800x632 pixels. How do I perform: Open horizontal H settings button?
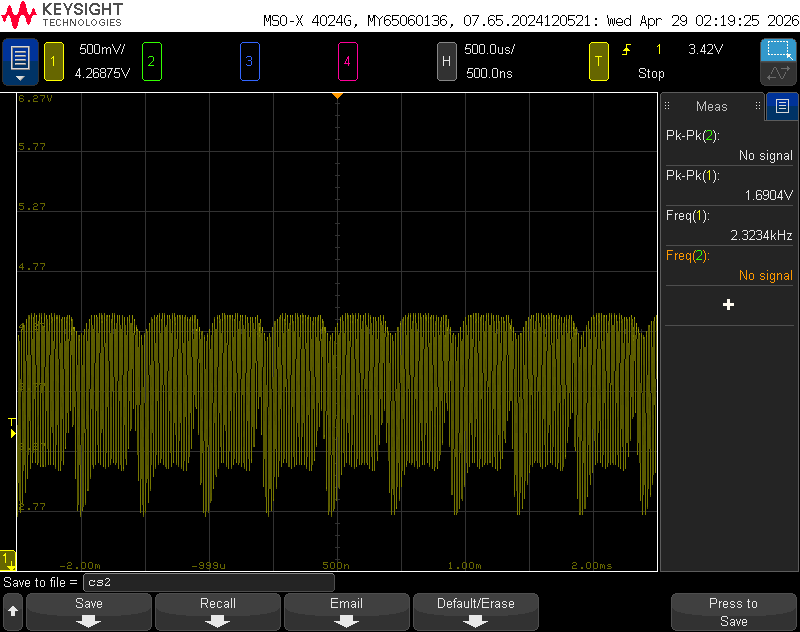[446, 62]
